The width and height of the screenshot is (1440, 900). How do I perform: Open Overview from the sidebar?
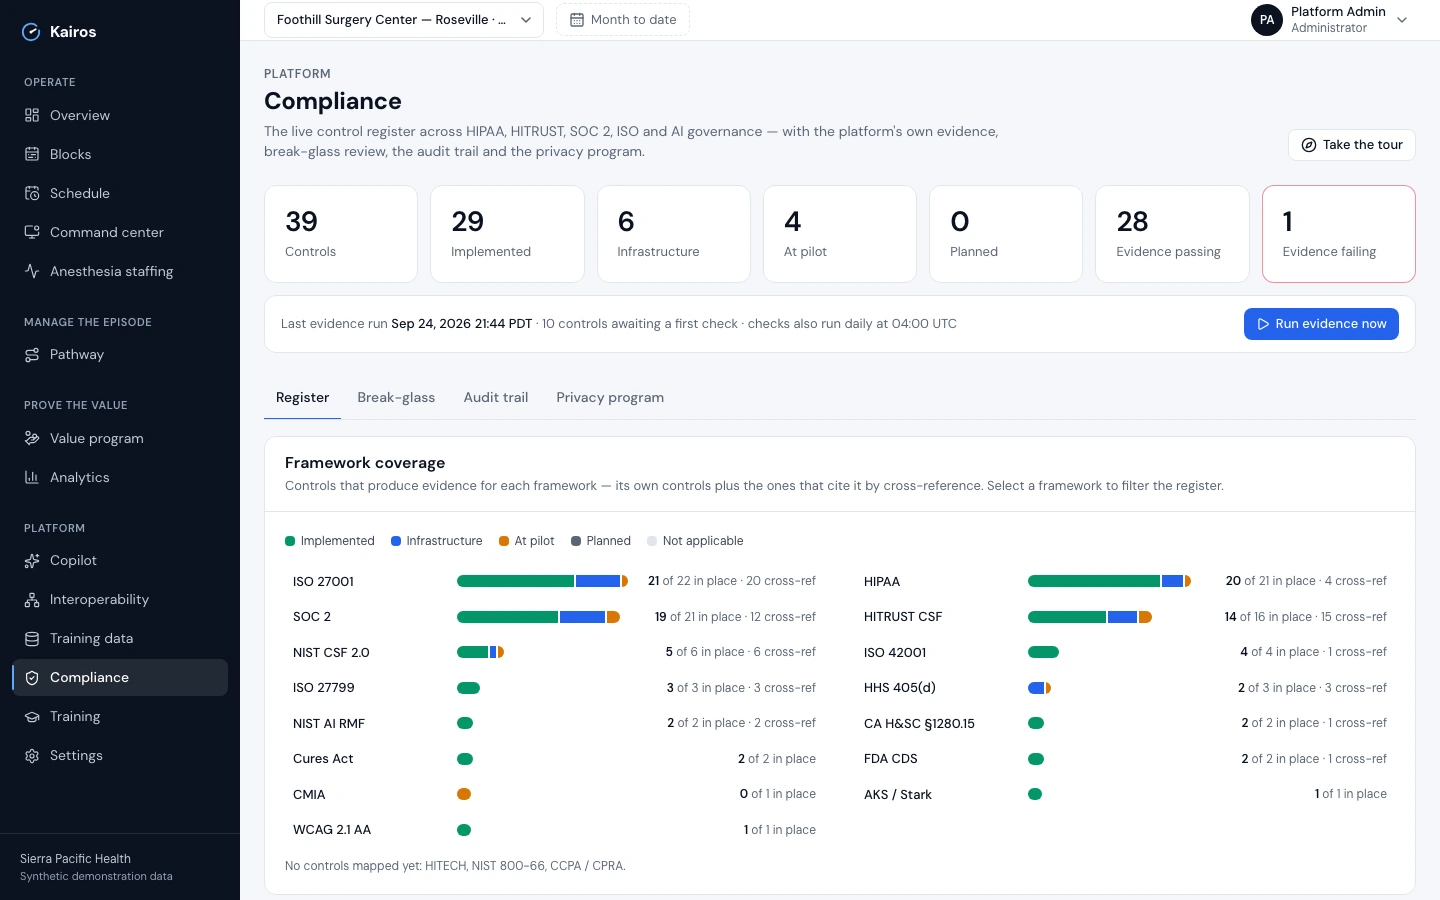click(120, 115)
